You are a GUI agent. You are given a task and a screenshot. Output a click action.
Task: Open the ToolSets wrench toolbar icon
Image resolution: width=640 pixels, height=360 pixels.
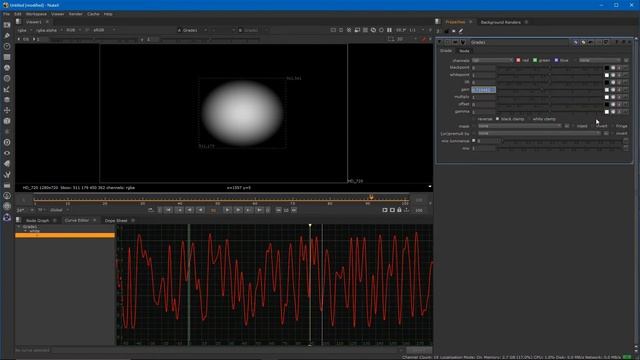[x=7, y=174]
